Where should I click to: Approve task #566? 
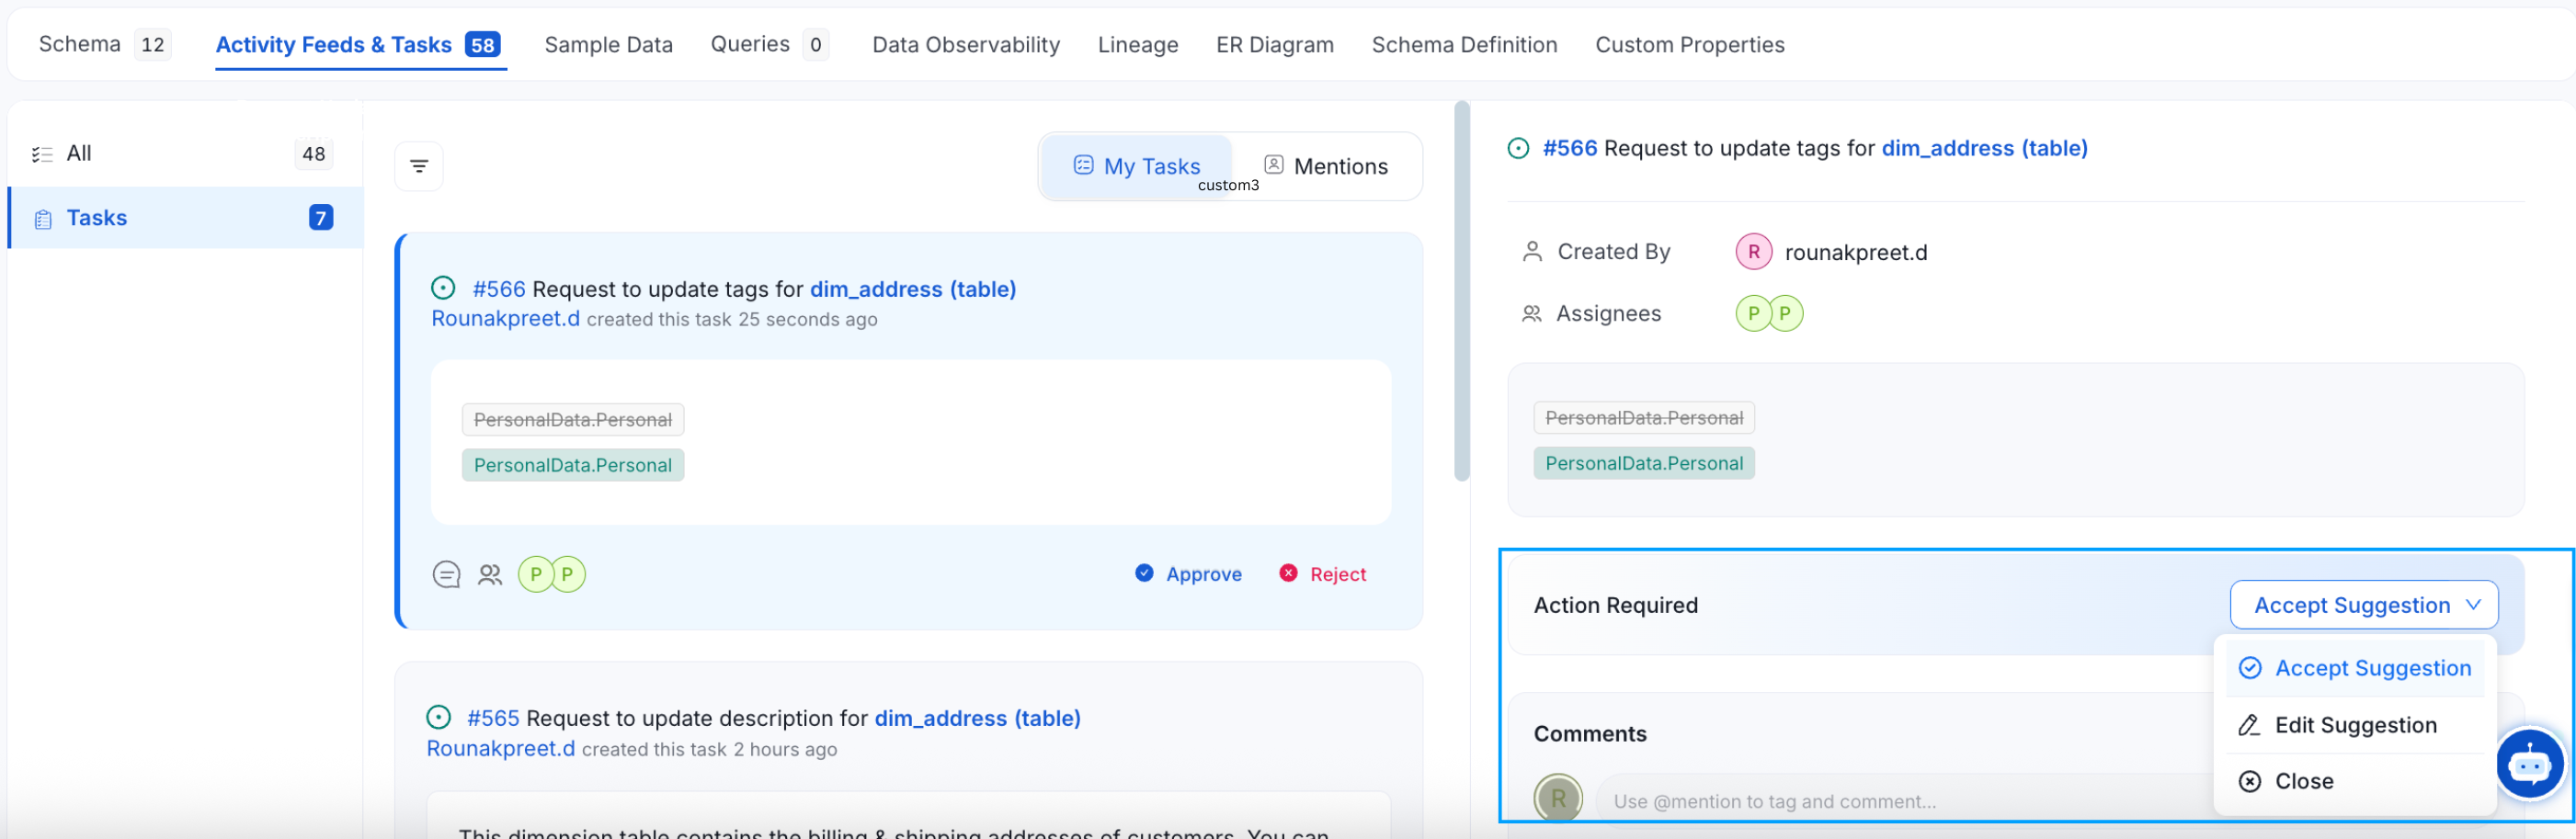(1188, 574)
